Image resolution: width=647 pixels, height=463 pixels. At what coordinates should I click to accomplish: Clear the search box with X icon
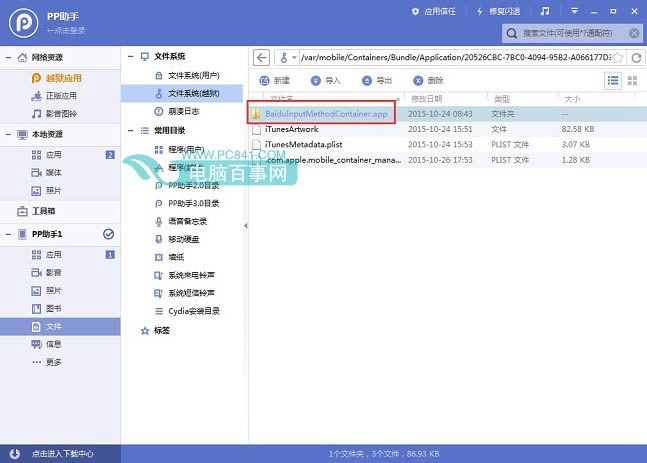point(634,33)
